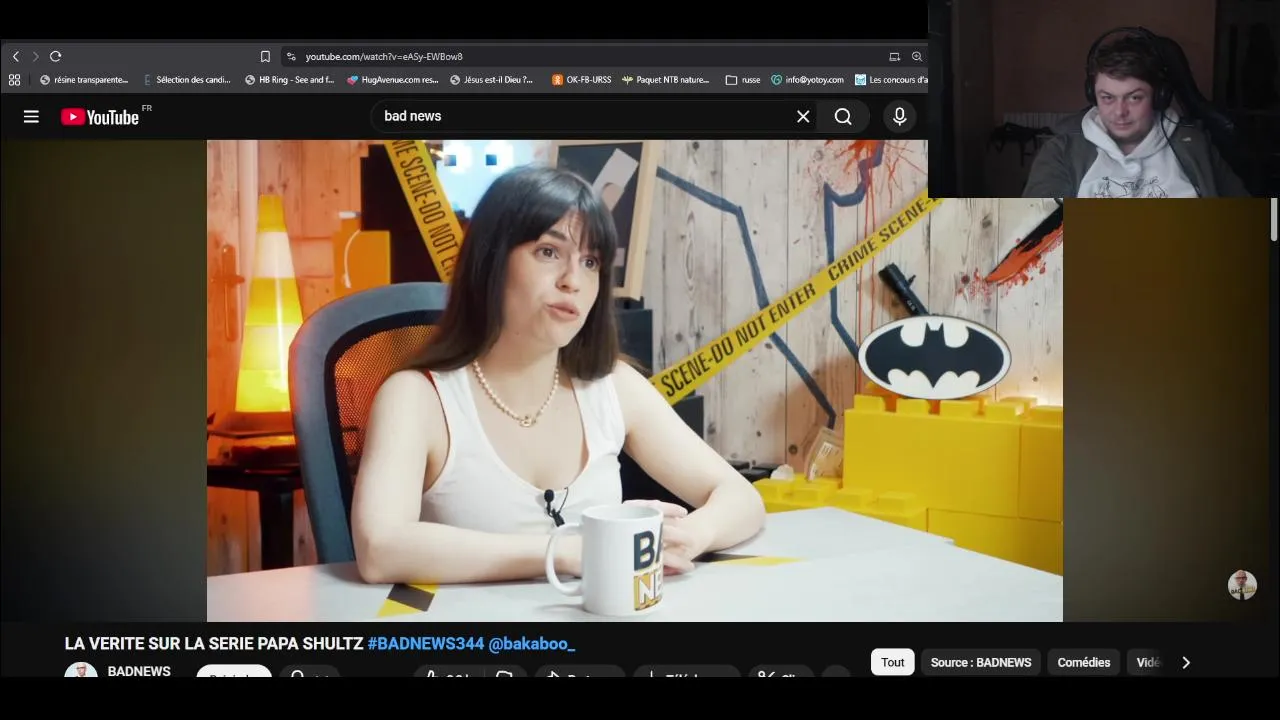Image resolution: width=1280 pixels, height=720 pixels.
Task: Open the YouTube hamburger guide menu
Action: pos(31,117)
